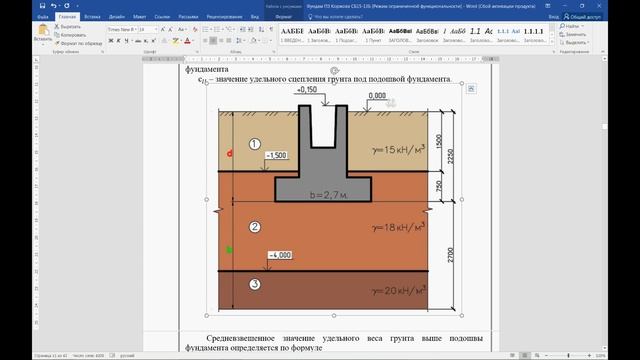Viewport: 640px width, 360px height.
Task: Apply the bulleted list
Action: point(206,29)
